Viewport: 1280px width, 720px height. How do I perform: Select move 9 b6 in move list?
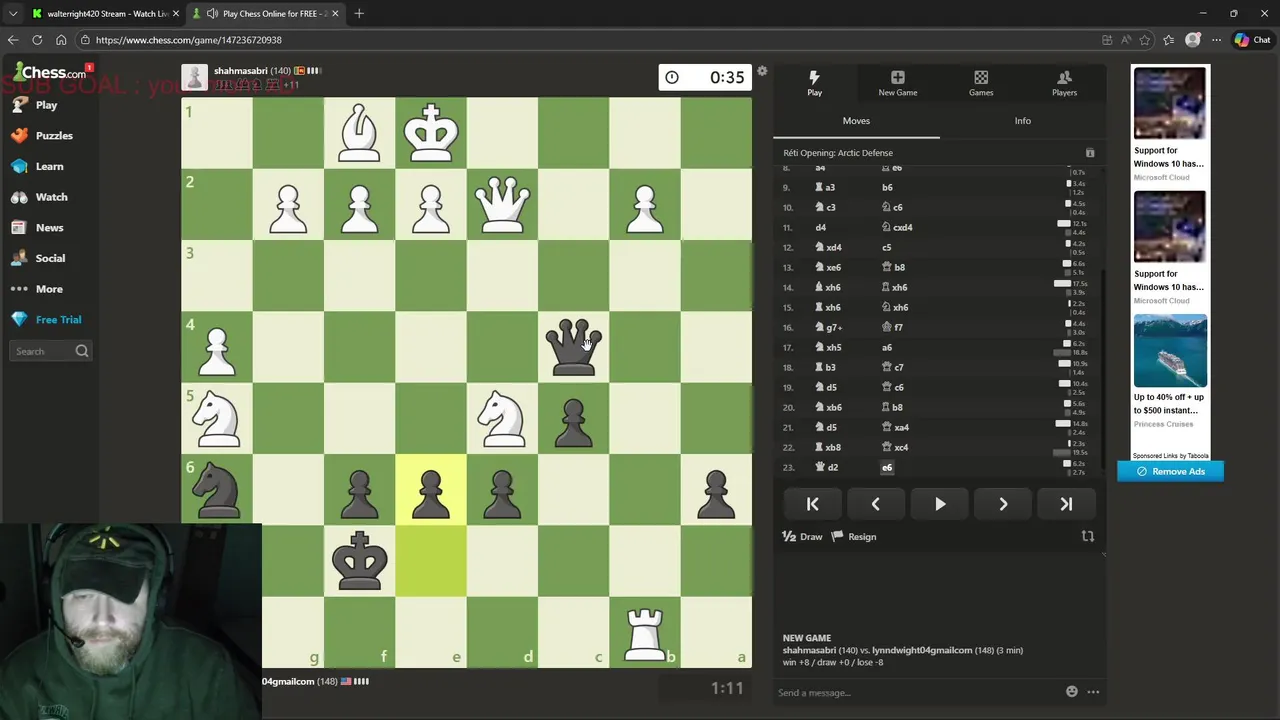pos(887,187)
